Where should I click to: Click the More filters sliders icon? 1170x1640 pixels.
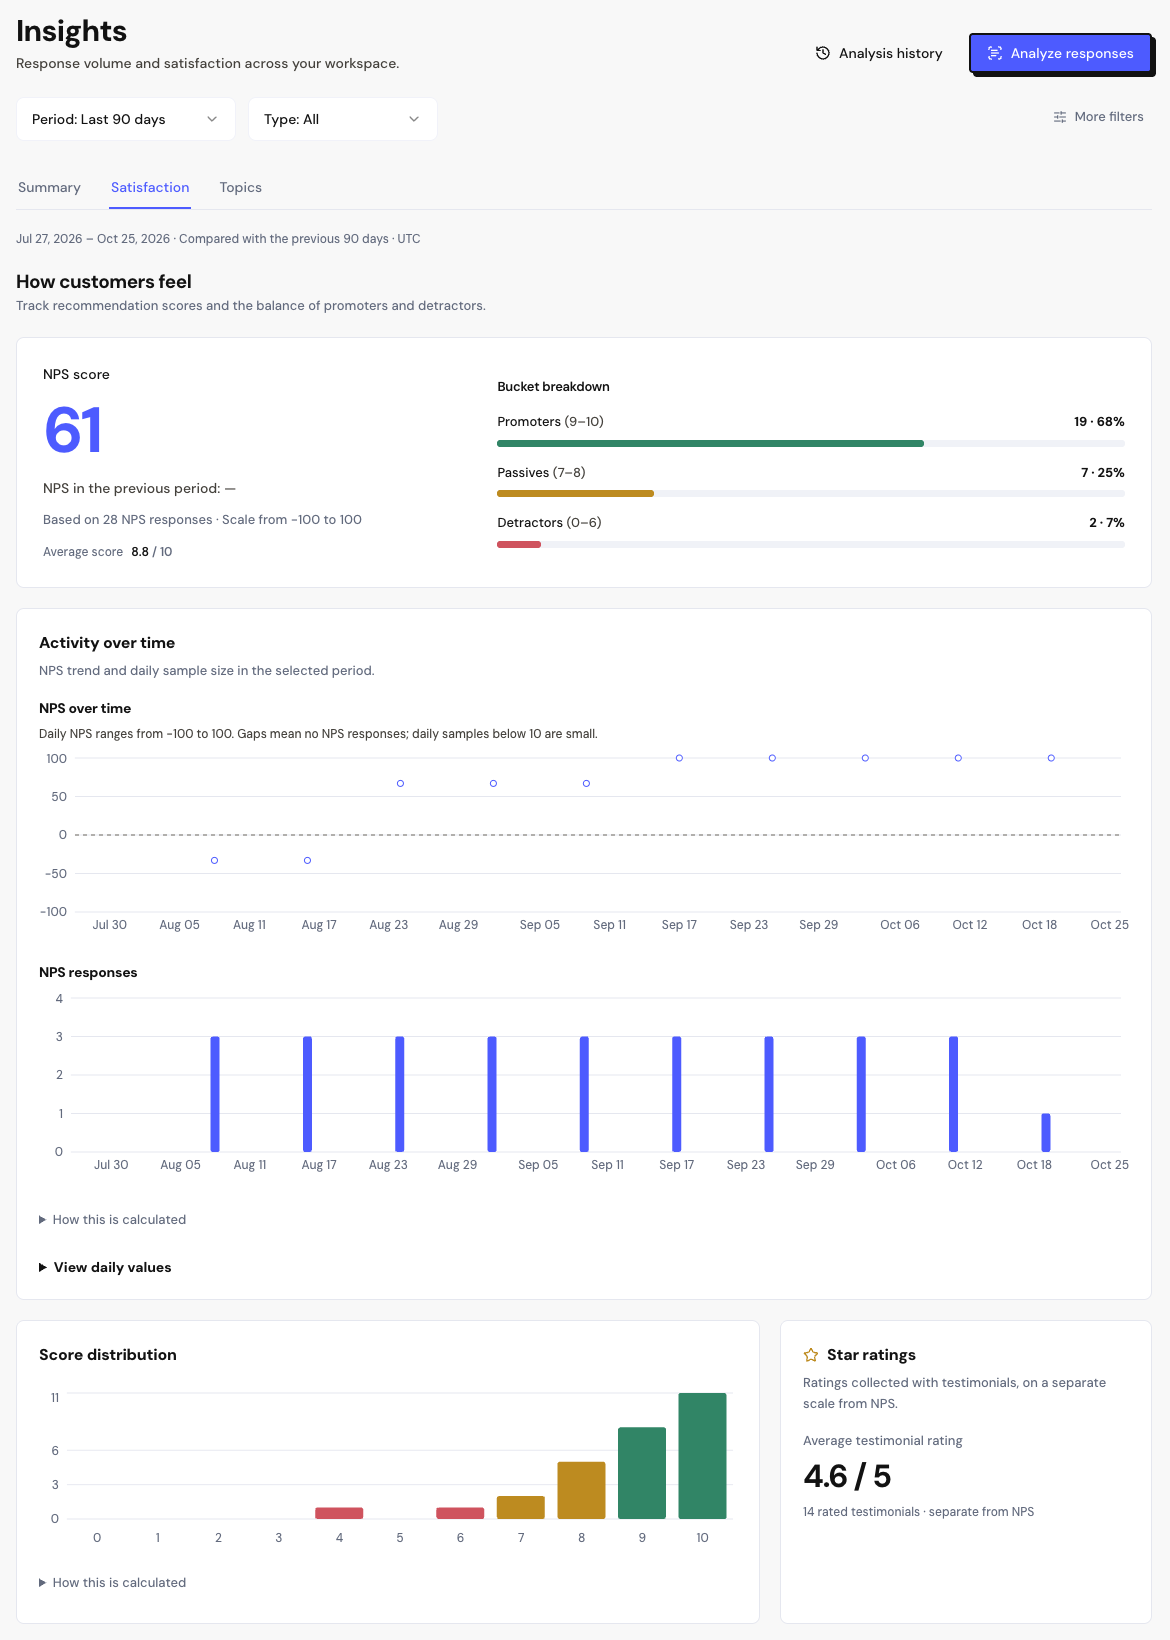(1060, 117)
